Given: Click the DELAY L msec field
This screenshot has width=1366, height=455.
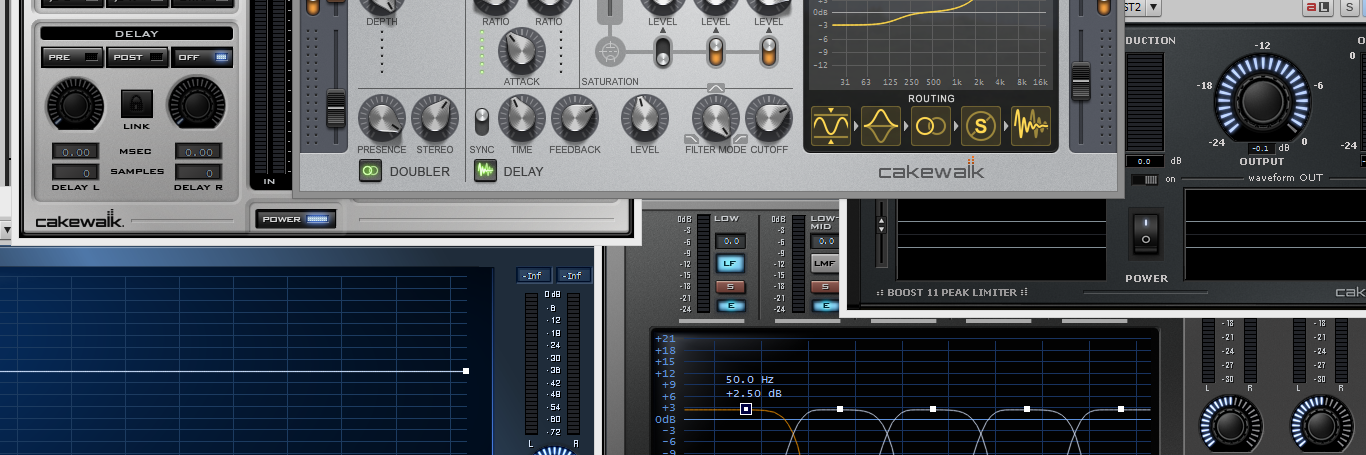Looking at the screenshot, I should [75, 152].
